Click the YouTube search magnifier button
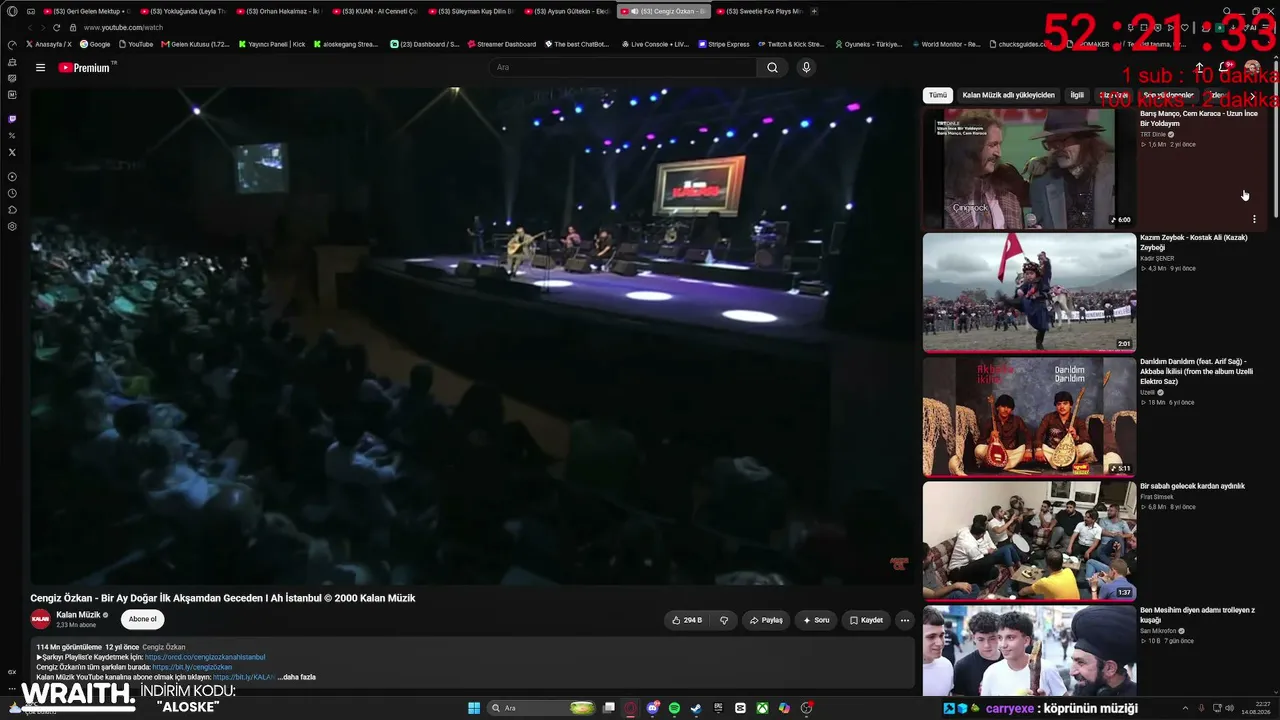 [x=772, y=68]
